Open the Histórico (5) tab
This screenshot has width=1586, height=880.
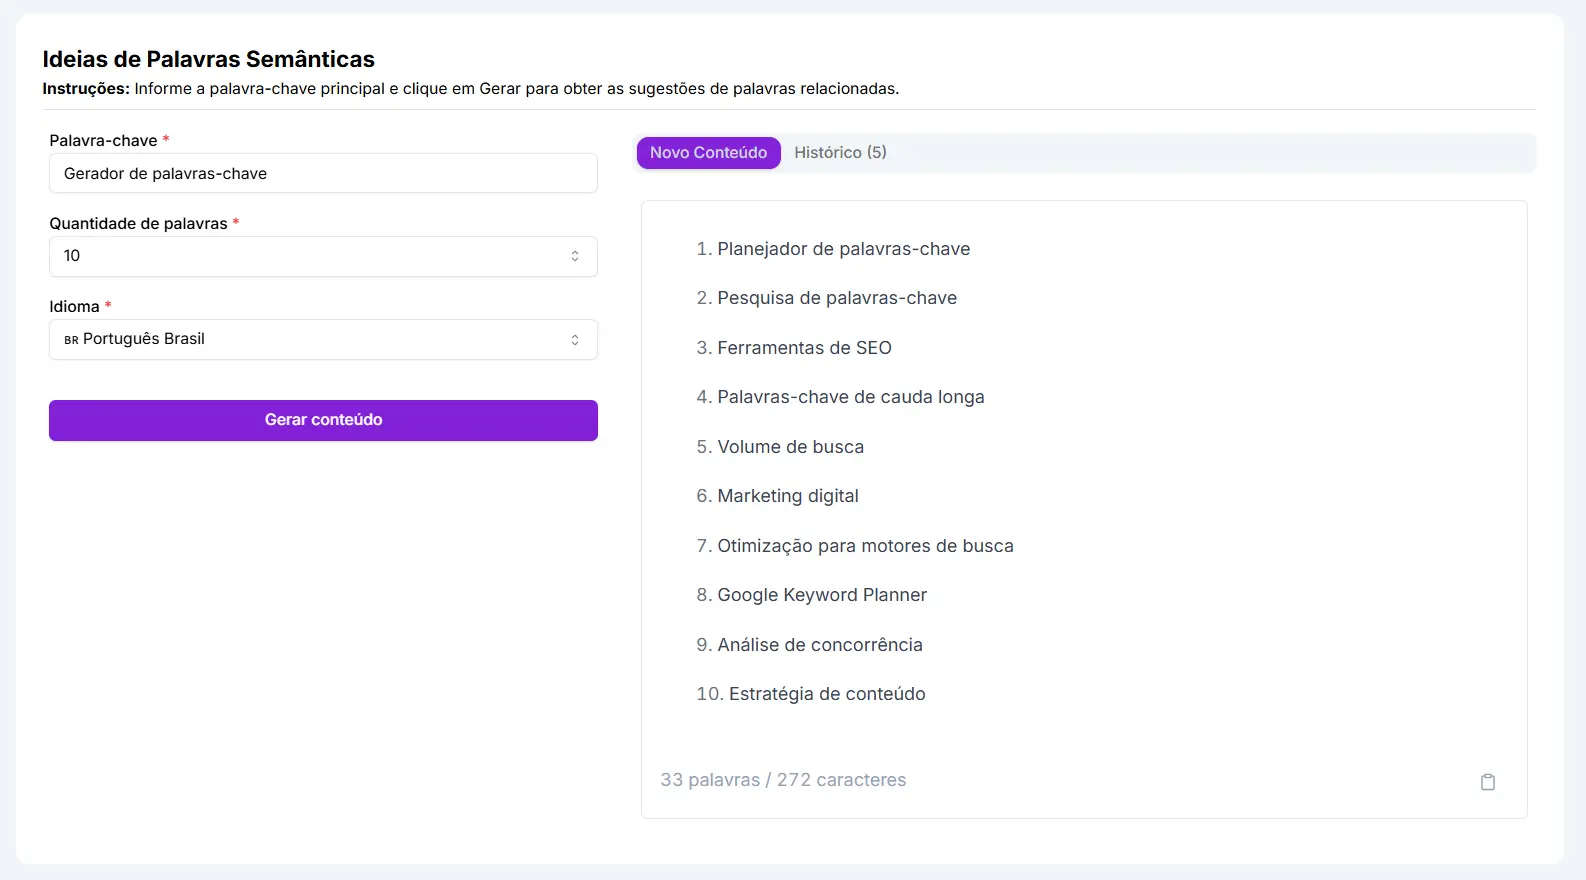pos(840,153)
